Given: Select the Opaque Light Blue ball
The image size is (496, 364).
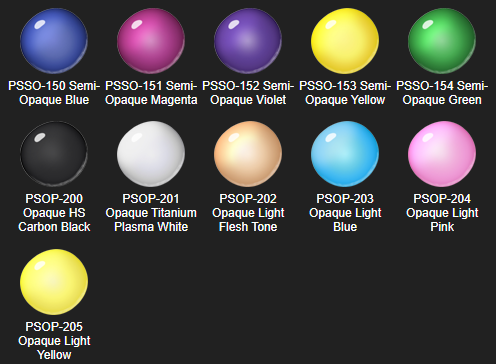Looking at the screenshot, I should [x=345, y=154].
